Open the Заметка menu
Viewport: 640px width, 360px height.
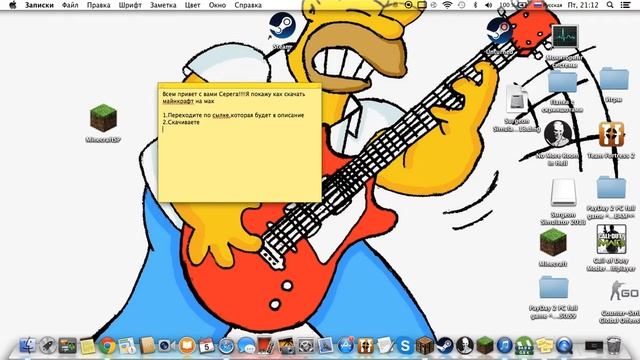coord(163,5)
